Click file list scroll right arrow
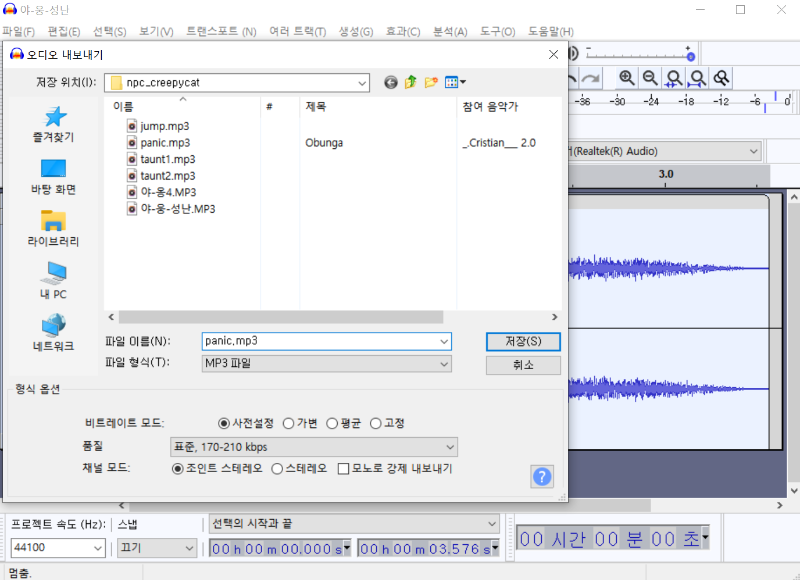This screenshot has width=800, height=580. coord(555,317)
